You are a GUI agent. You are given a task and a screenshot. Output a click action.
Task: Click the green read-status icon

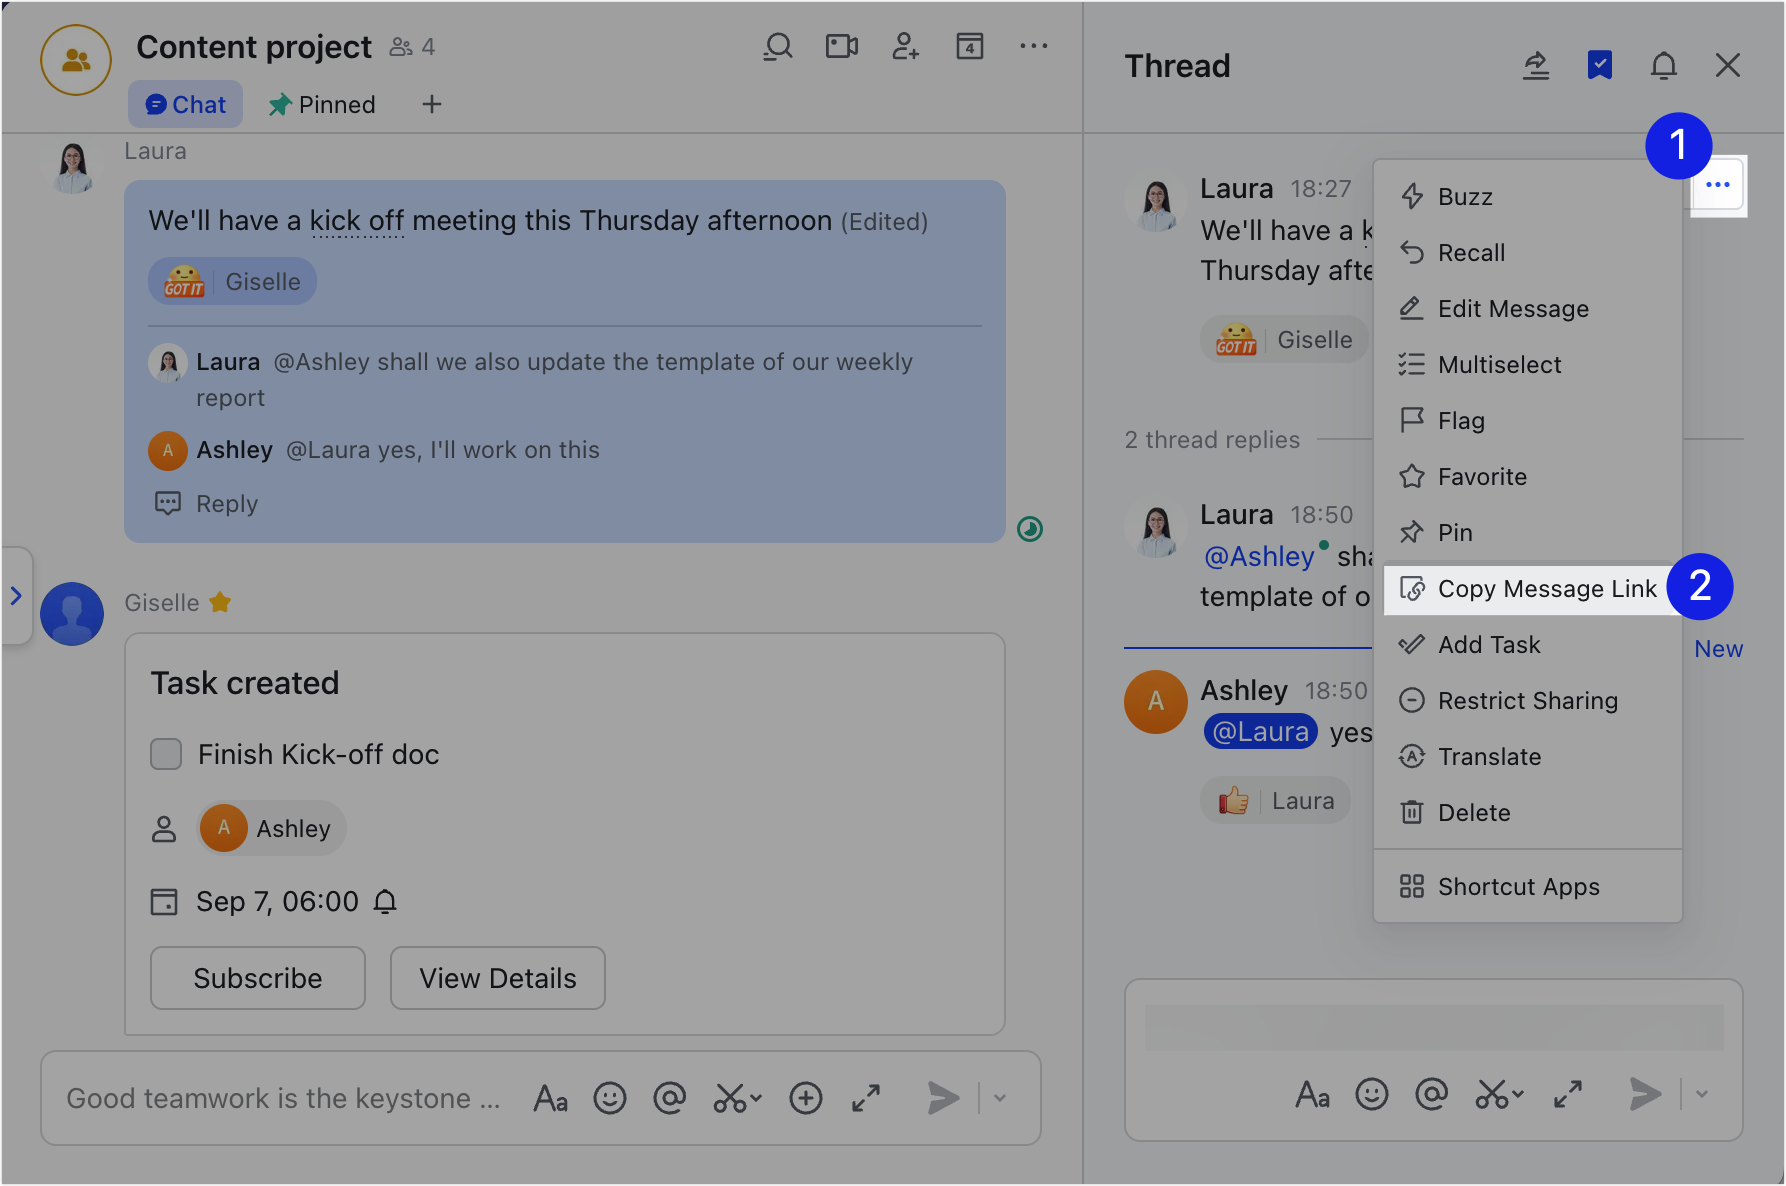pos(1030,529)
